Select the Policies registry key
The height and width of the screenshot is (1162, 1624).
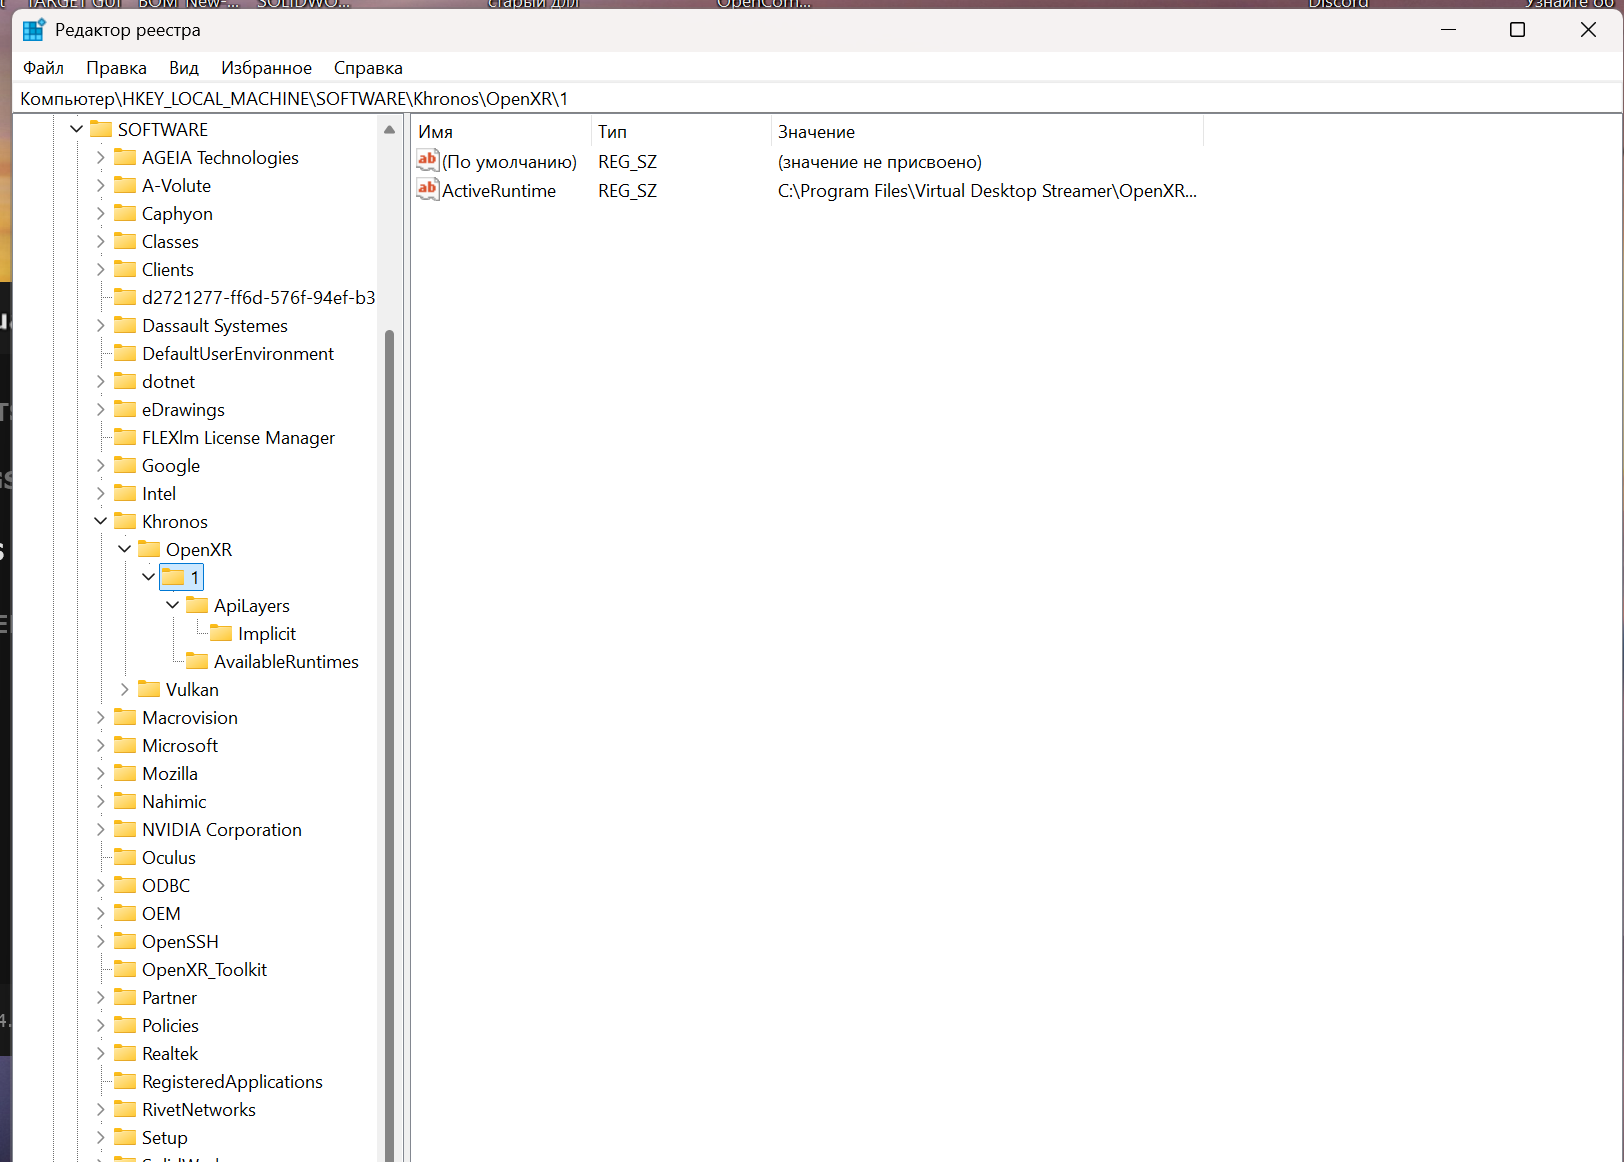tap(170, 1026)
